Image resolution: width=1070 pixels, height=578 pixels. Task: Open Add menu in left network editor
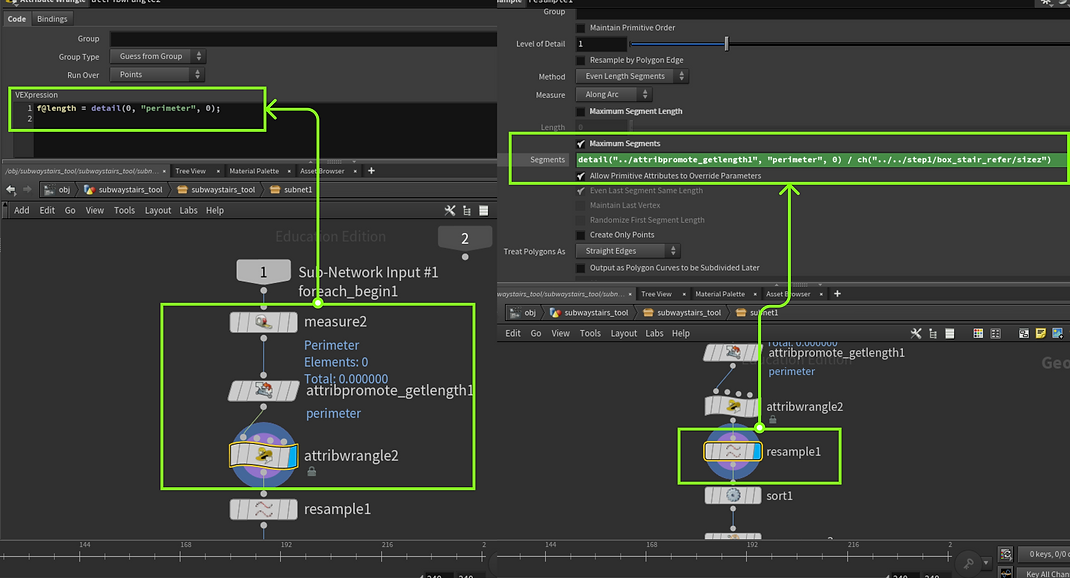click(22, 210)
